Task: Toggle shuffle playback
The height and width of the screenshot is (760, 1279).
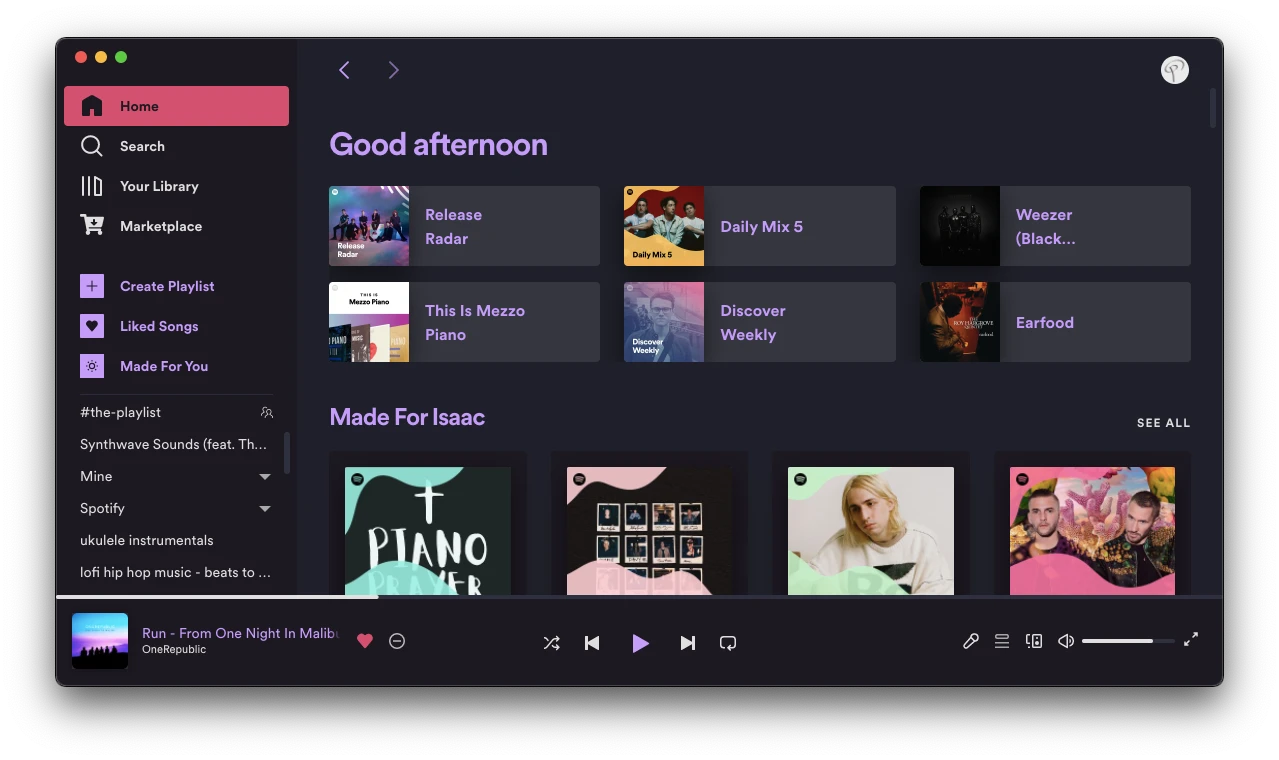Action: point(551,643)
